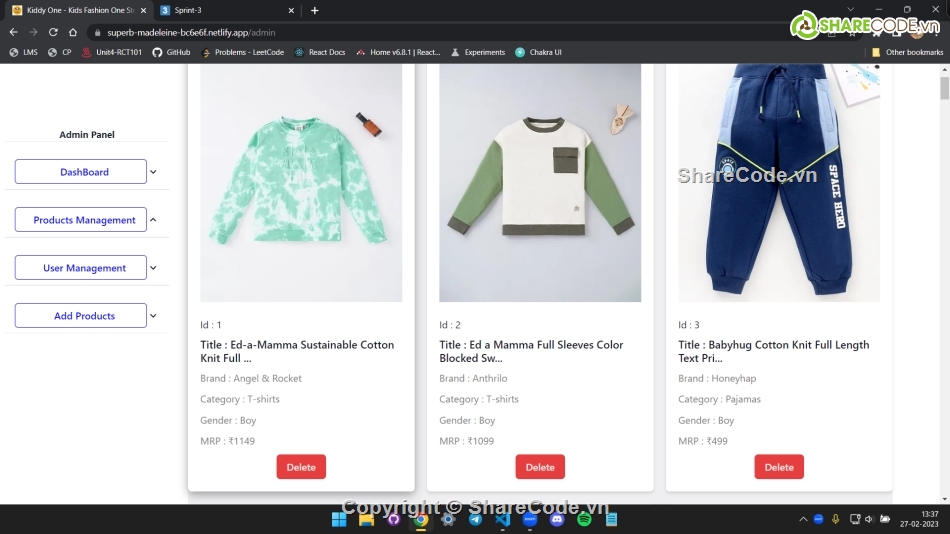The height and width of the screenshot is (534, 950).
Task: Click the green tie-dye shirt image
Action: pyautogui.click(x=301, y=183)
